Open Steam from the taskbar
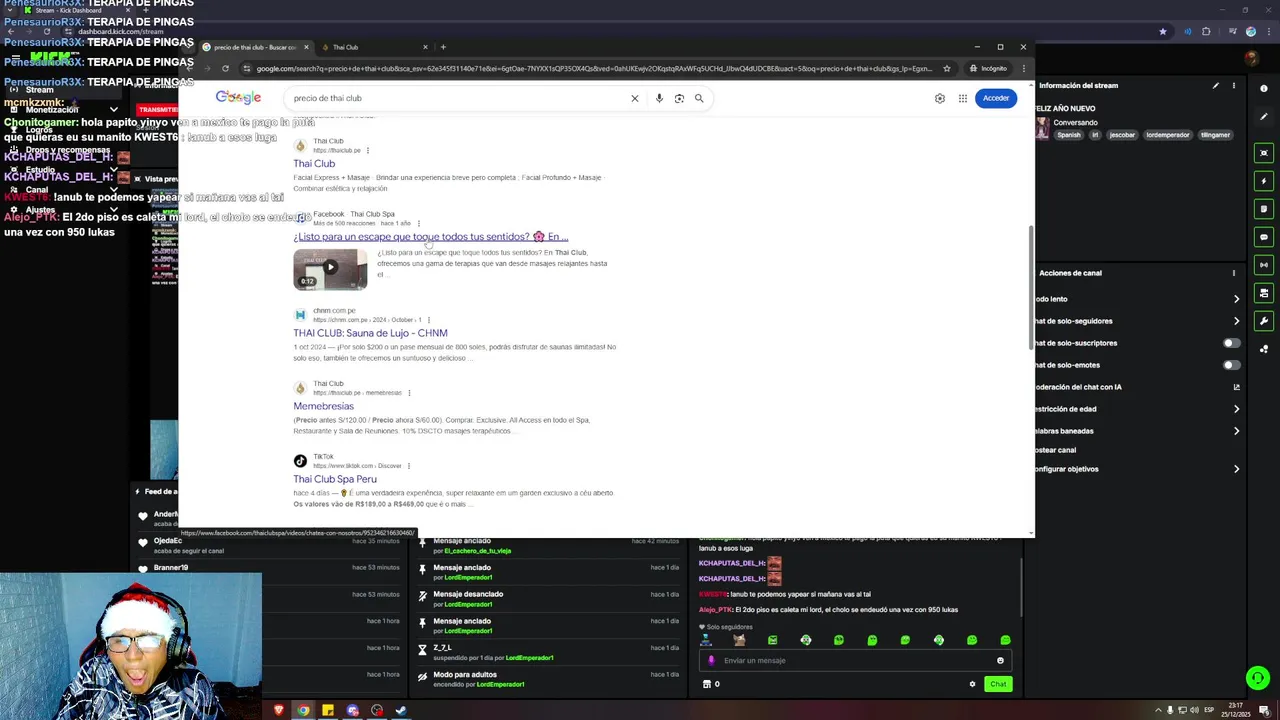Screen dimensions: 1280x720 (x=401, y=710)
